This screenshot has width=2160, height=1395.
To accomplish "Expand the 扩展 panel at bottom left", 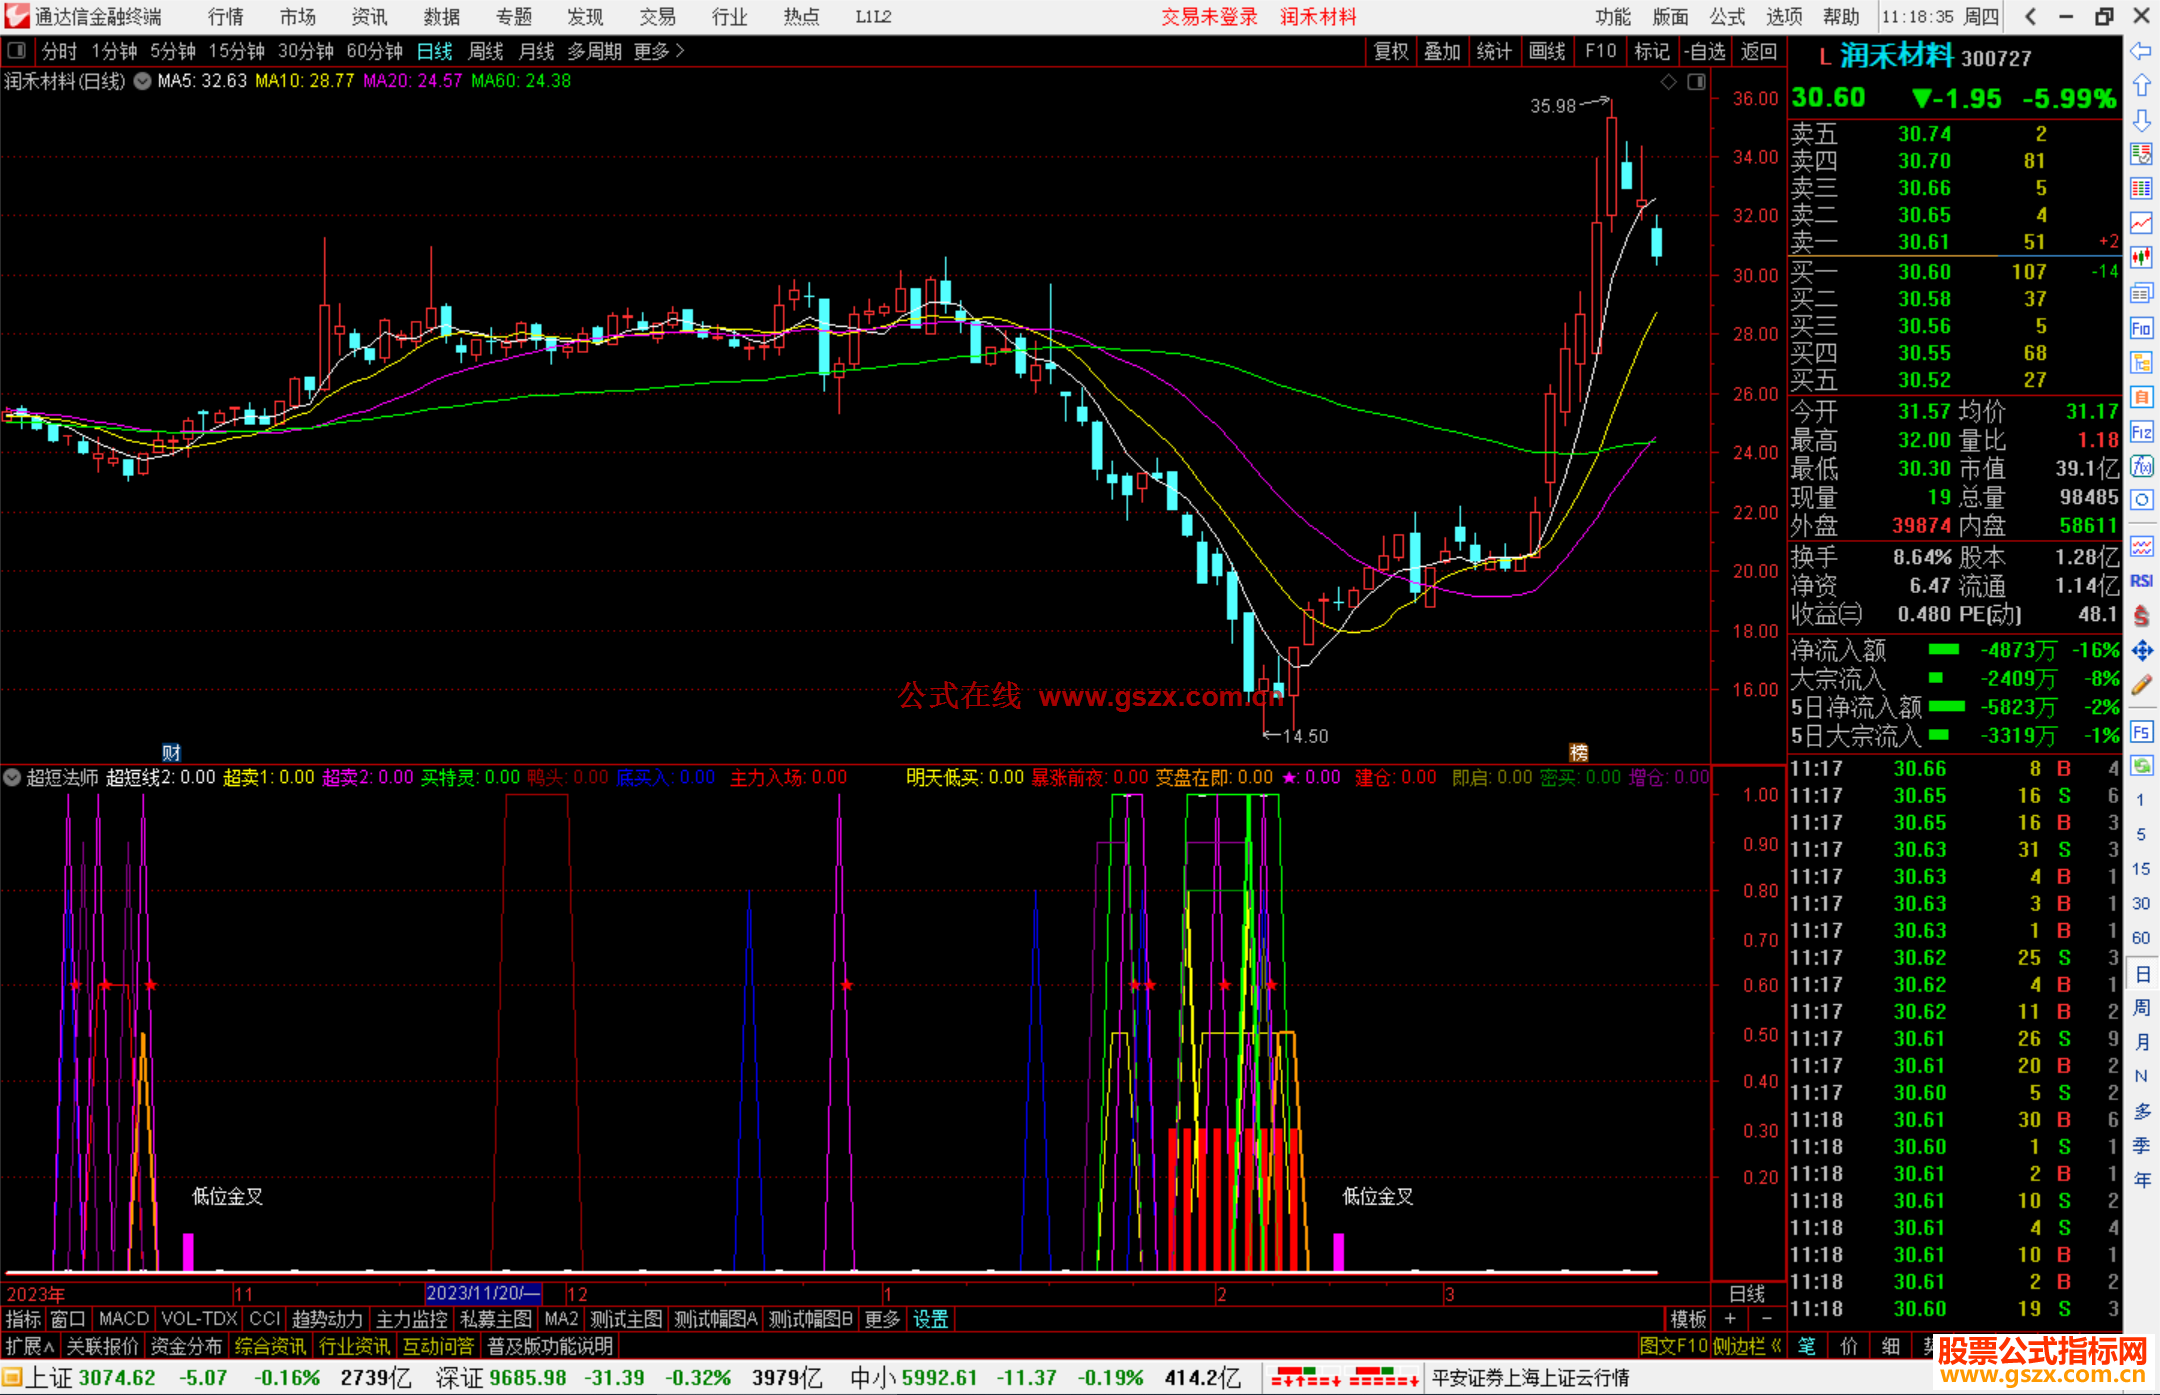I will pos(29,1346).
